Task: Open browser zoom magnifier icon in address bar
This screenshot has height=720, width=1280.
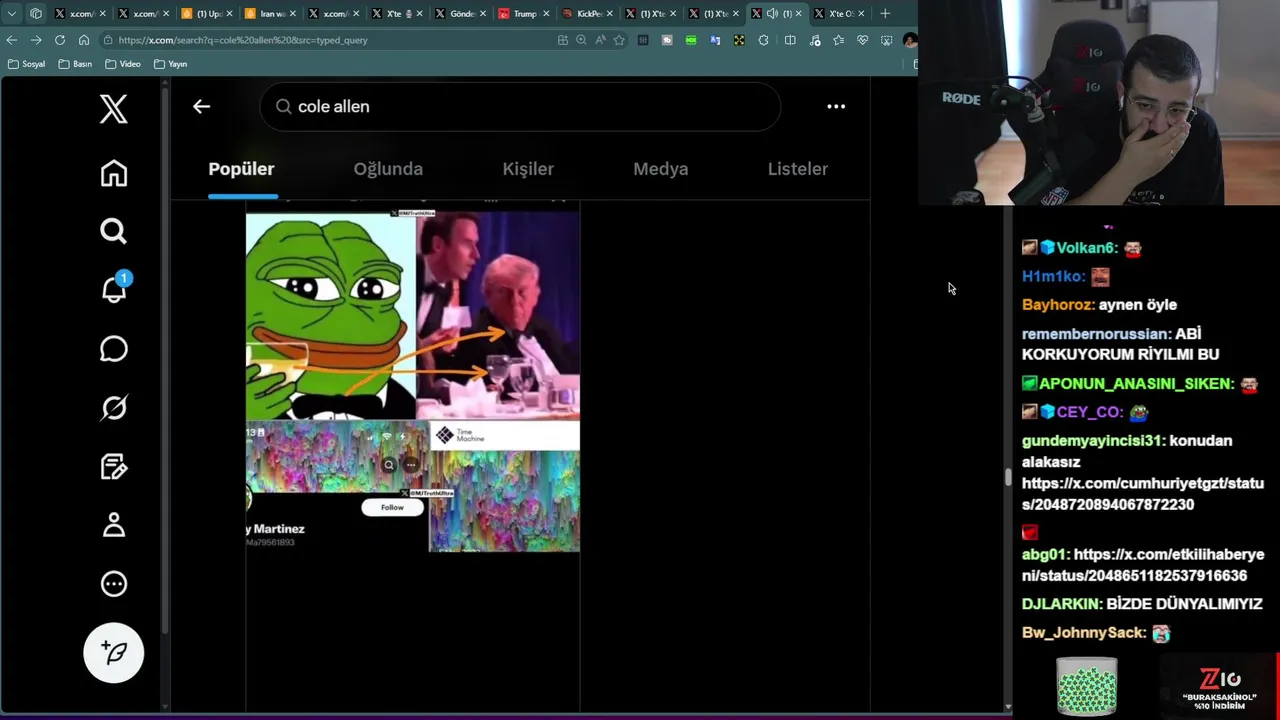Action: coord(581,40)
